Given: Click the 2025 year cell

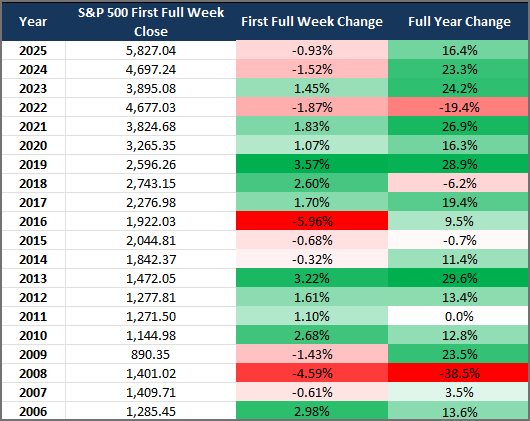Looking at the screenshot, I should tap(33, 50).
